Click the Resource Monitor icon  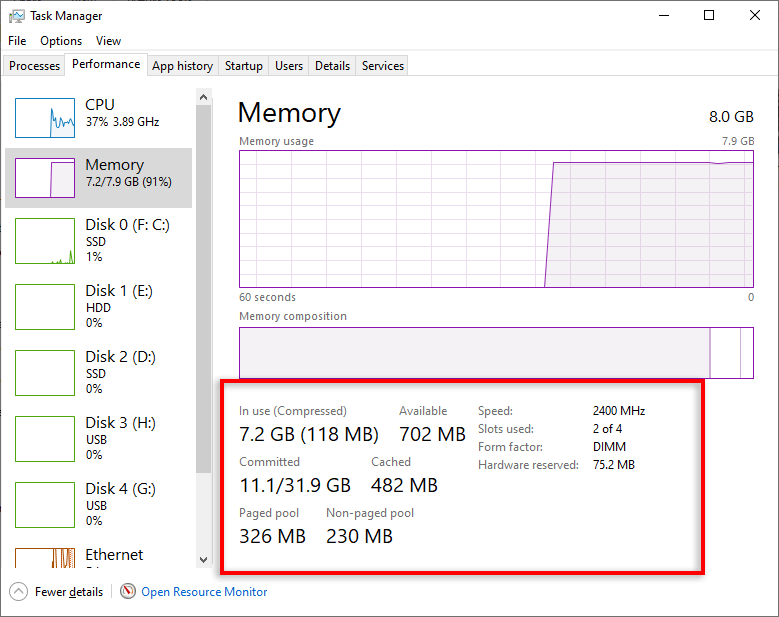(128, 592)
